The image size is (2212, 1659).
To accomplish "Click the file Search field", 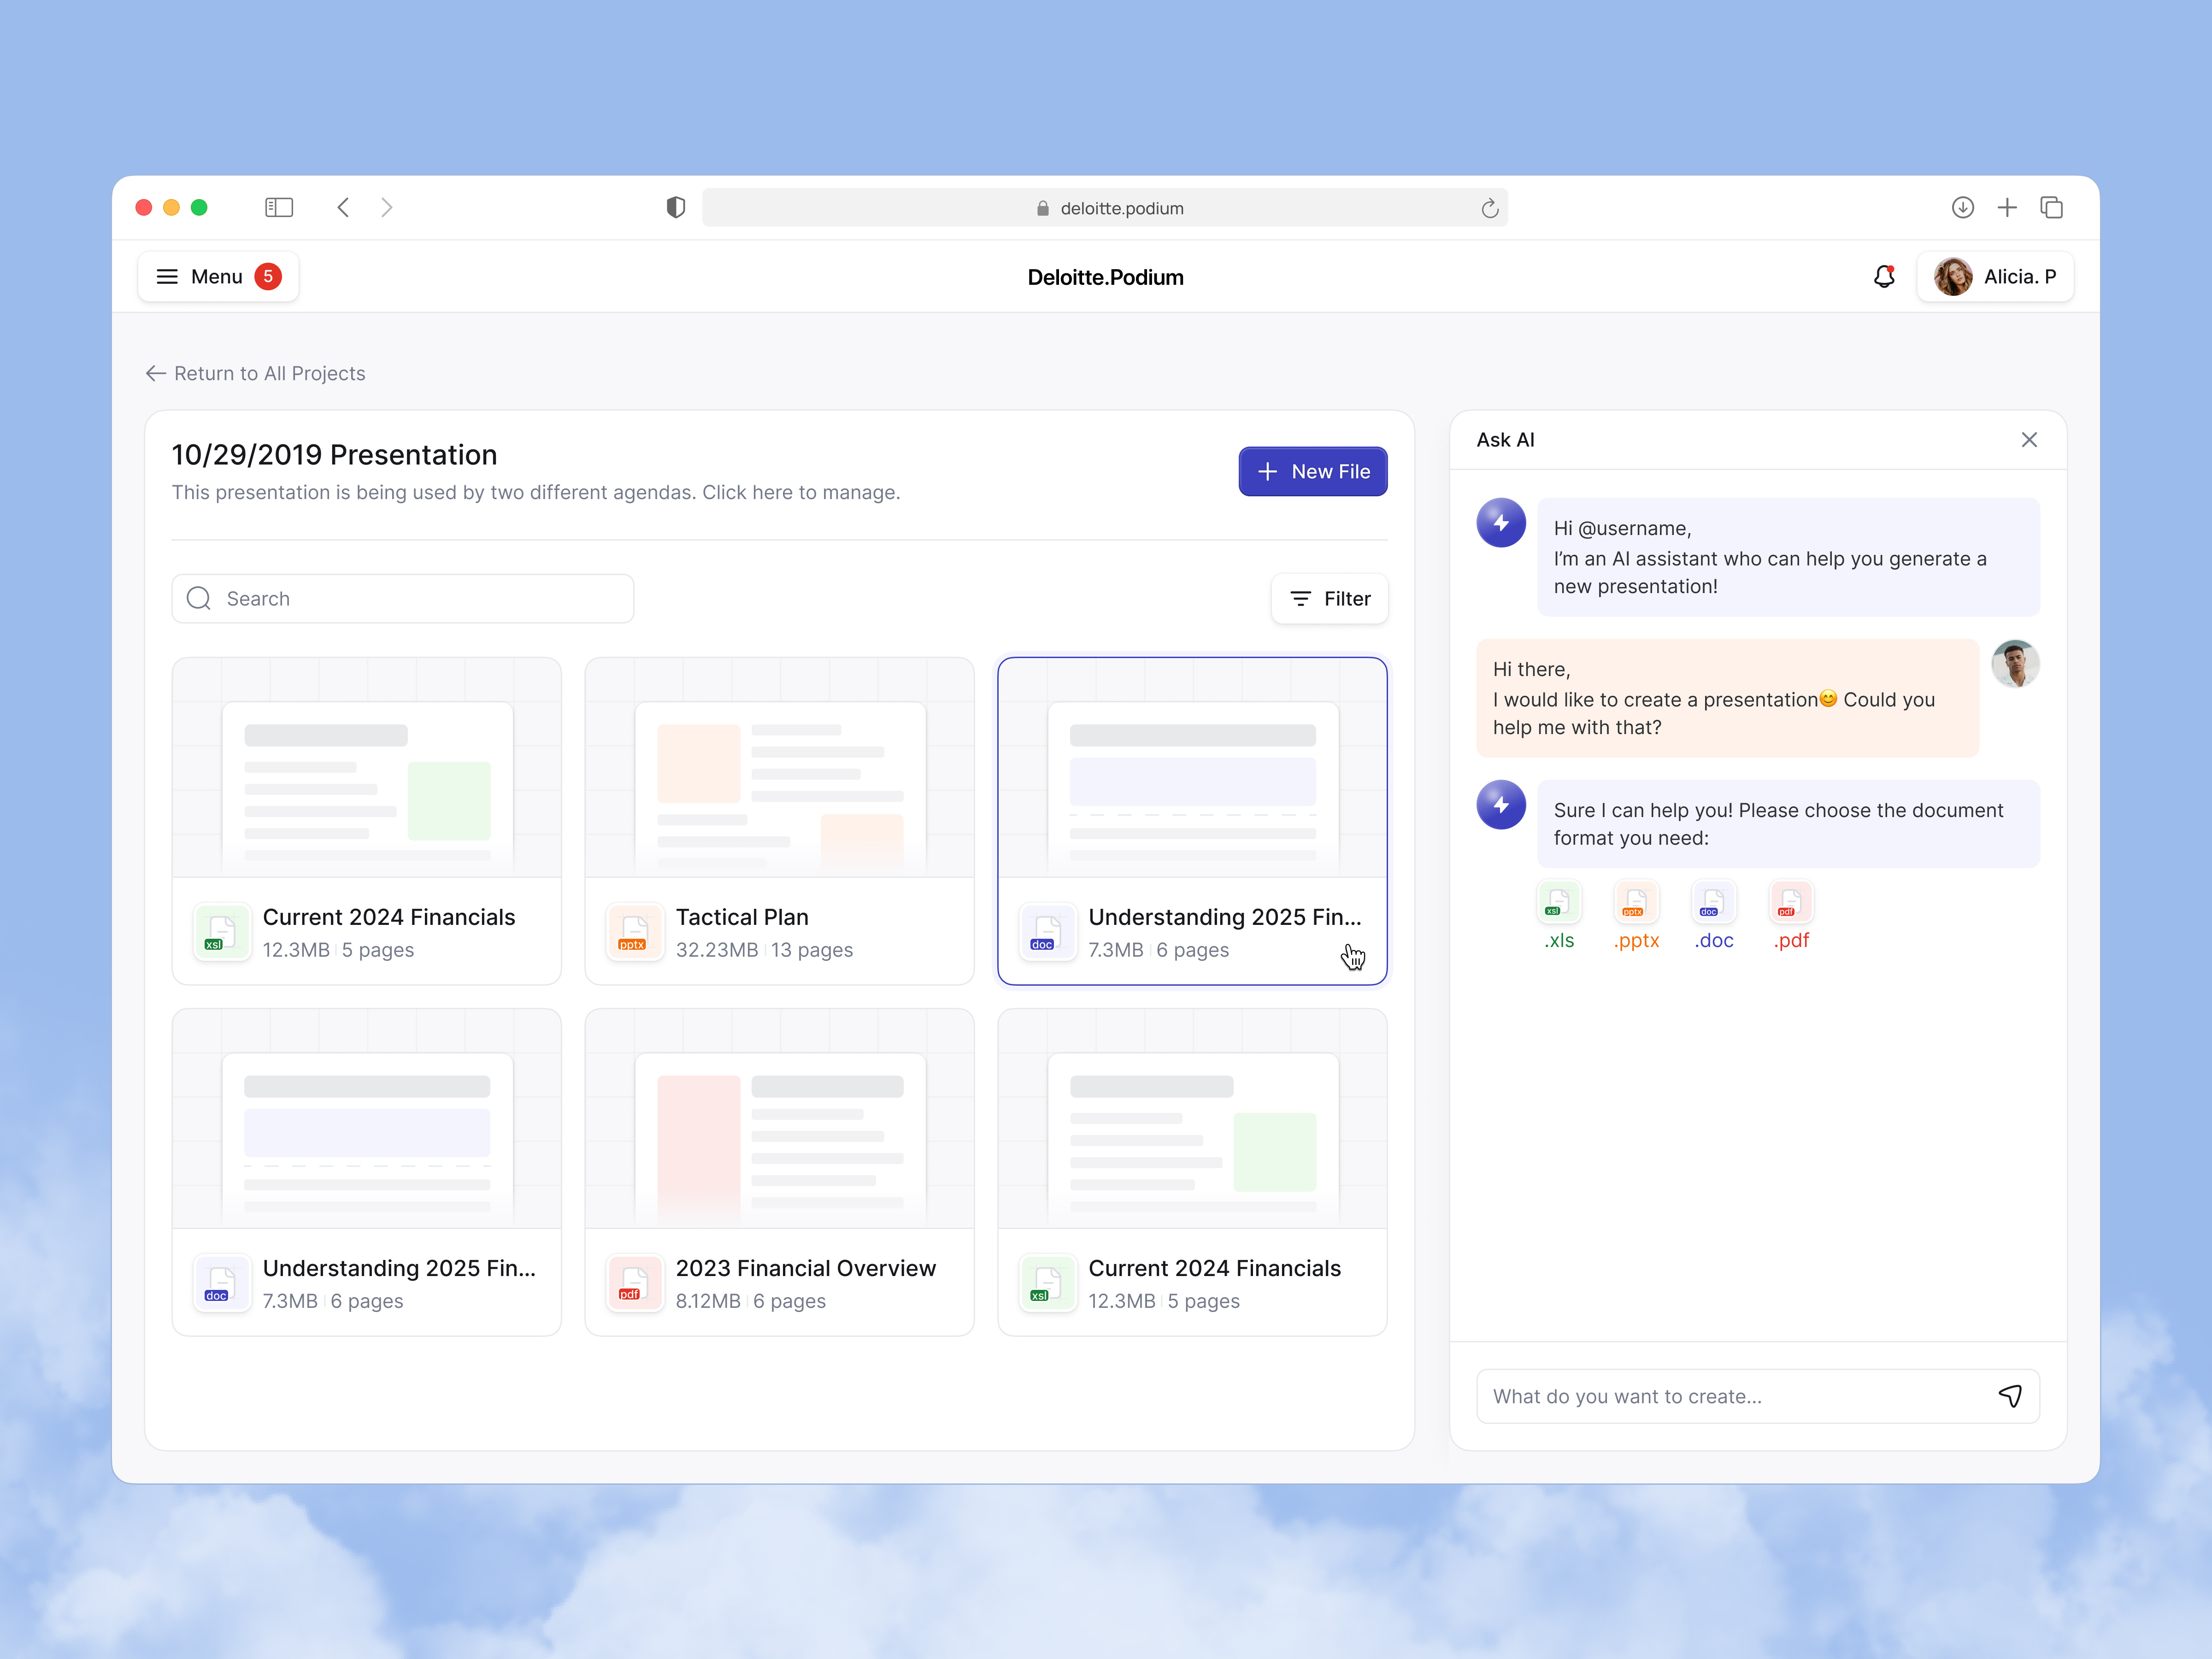I will (403, 599).
